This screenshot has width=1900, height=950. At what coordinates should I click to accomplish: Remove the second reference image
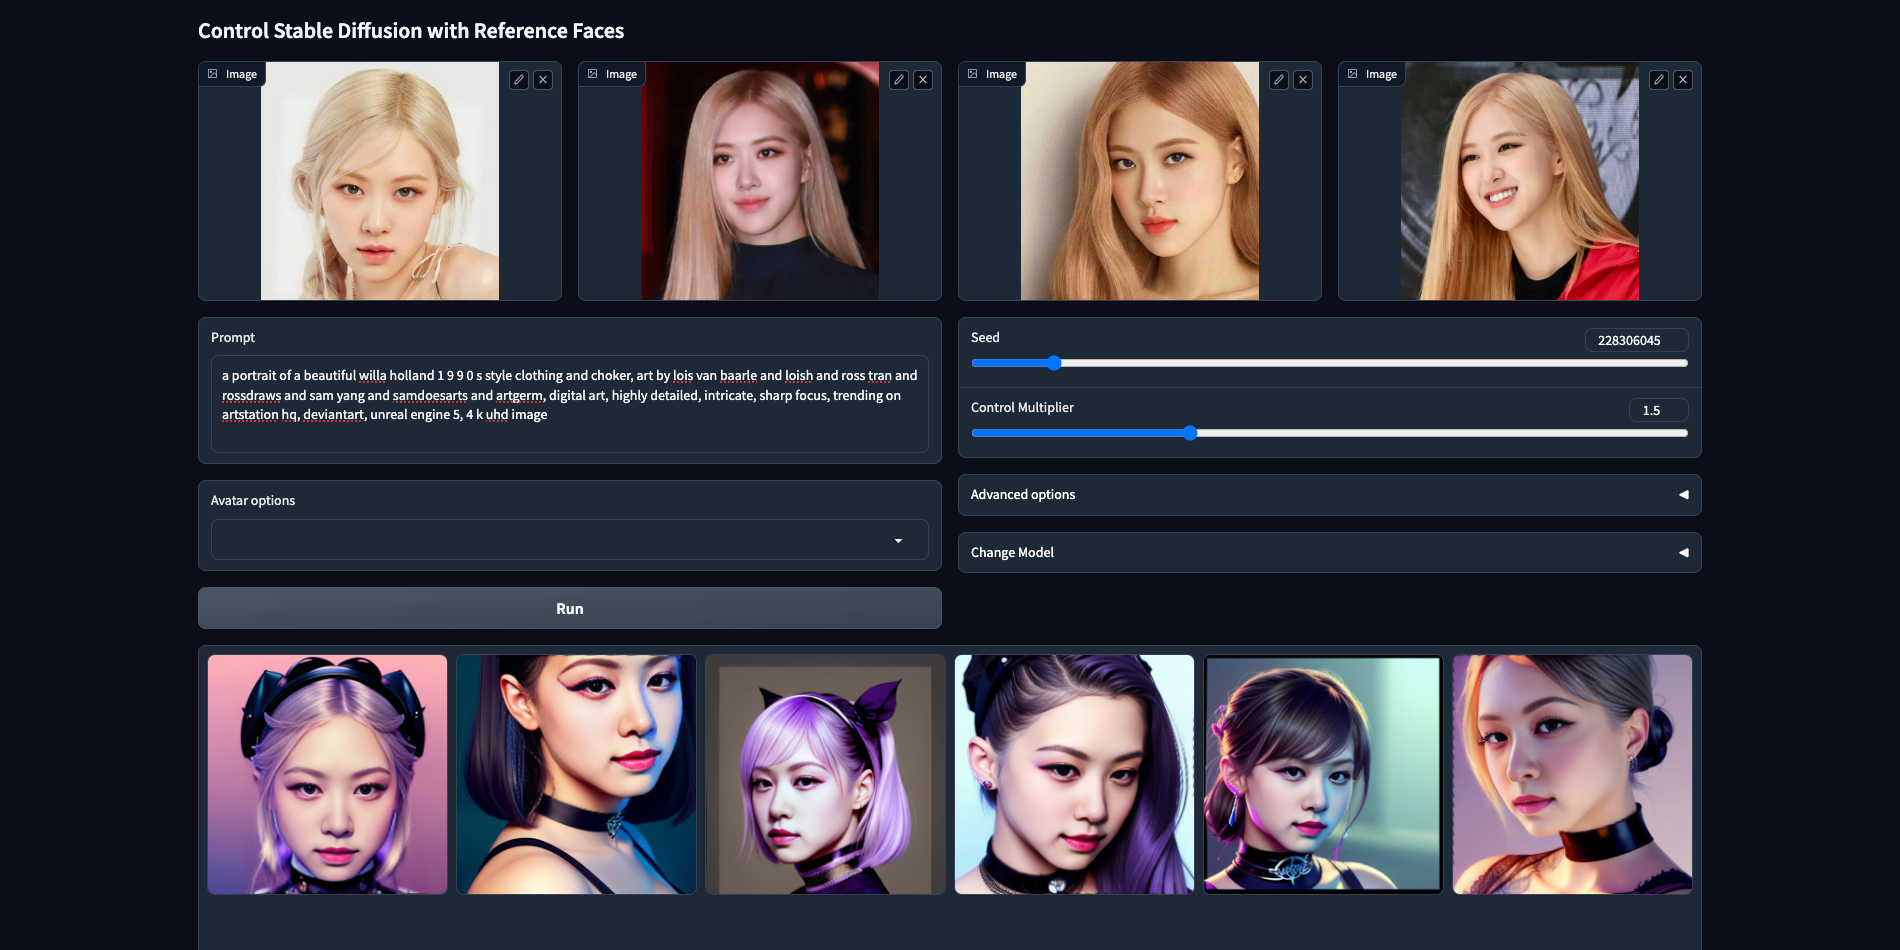(923, 80)
